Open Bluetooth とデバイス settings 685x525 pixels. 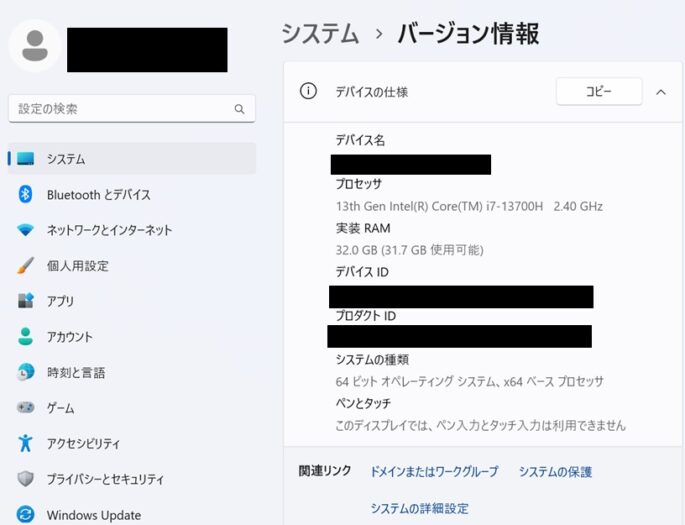click(132, 194)
